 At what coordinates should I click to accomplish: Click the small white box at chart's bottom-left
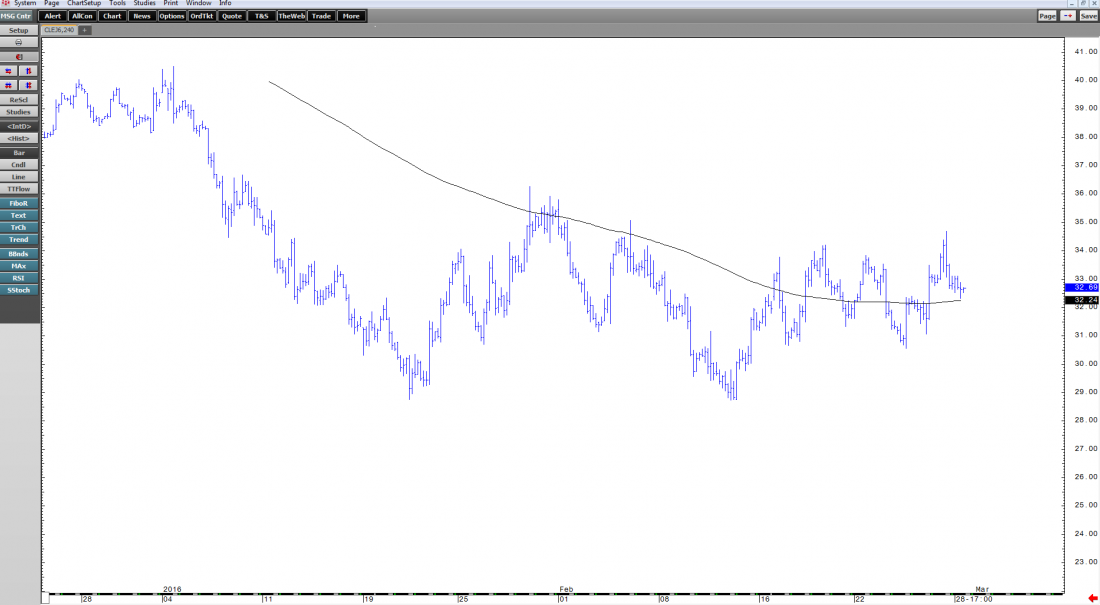46,598
